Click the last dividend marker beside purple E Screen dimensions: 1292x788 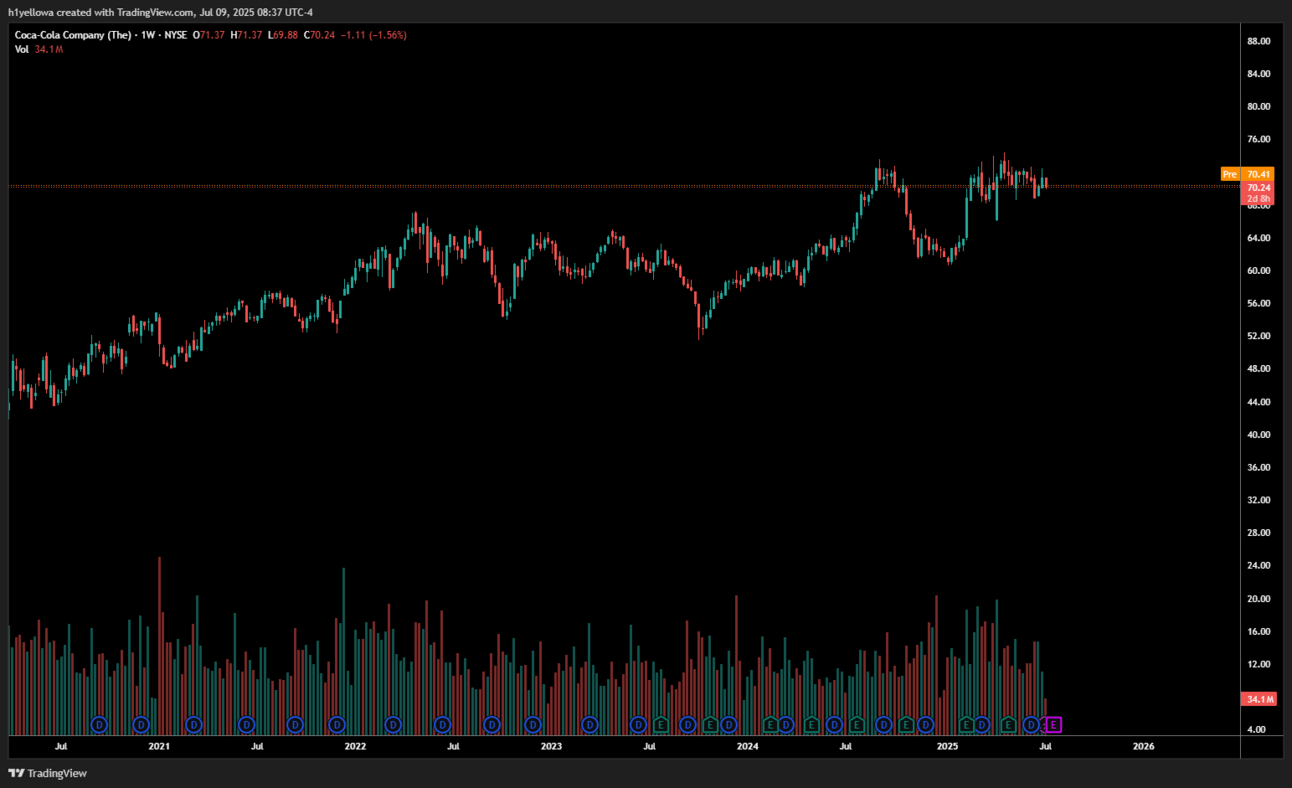tap(1031, 724)
